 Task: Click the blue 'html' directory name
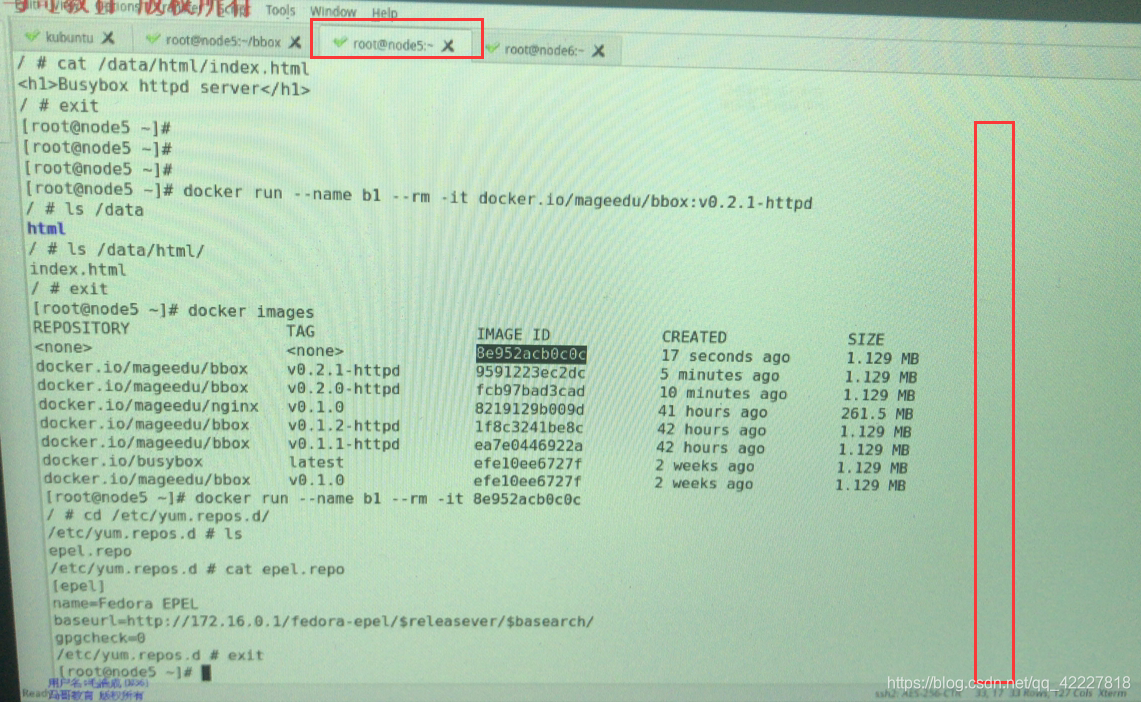click(46, 228)
